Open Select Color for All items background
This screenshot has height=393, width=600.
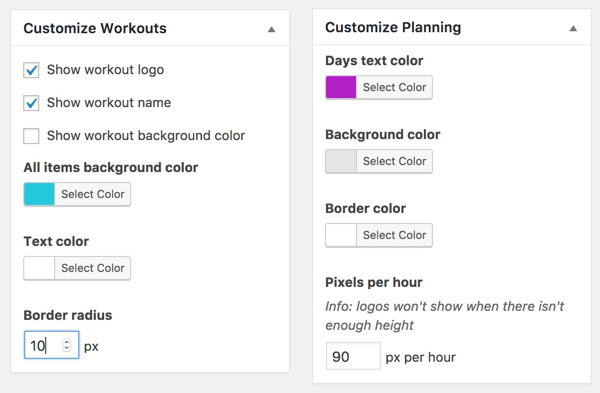93,194
